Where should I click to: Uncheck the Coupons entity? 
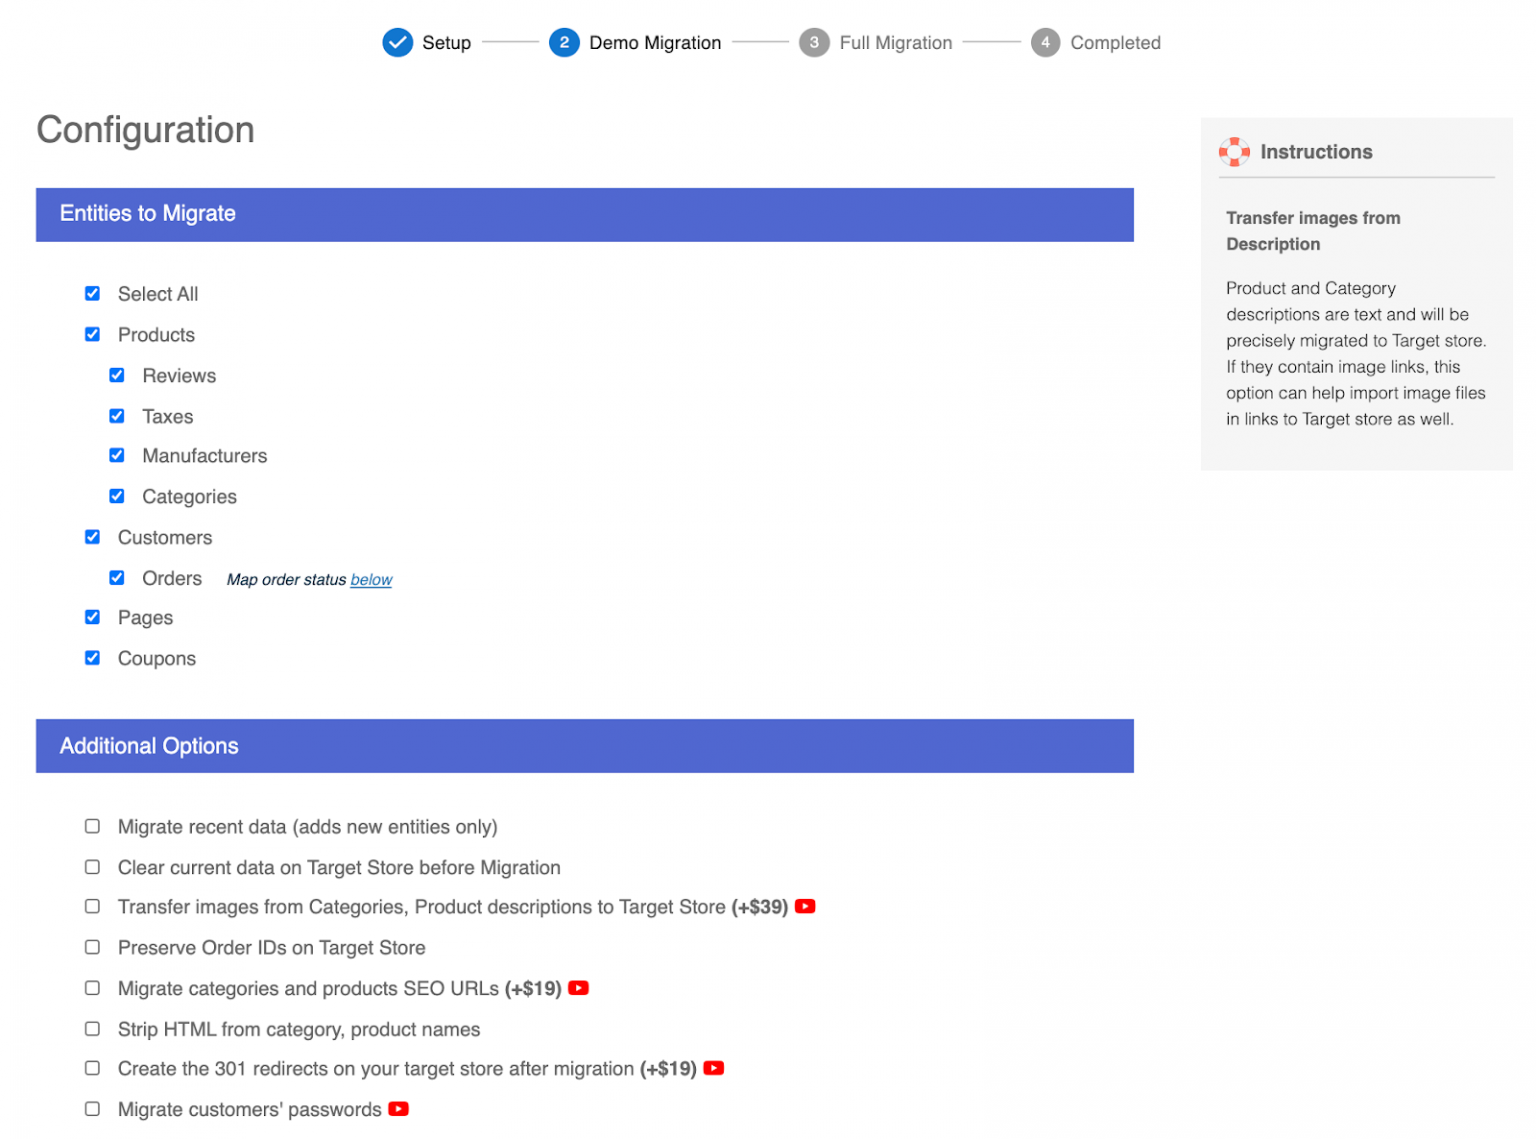92,657
